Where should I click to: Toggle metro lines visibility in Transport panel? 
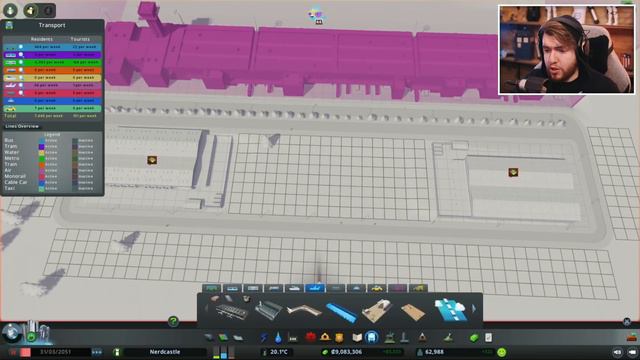[21, 62]
